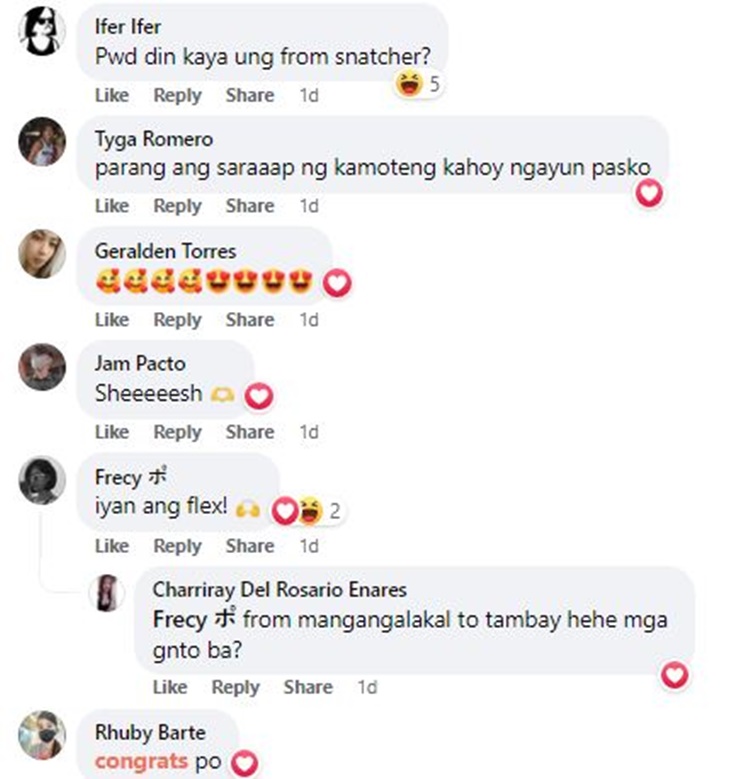Click the 1d timestamp on Geralden Torres's comment
750x779 pixels.
[x=308, y=319]
